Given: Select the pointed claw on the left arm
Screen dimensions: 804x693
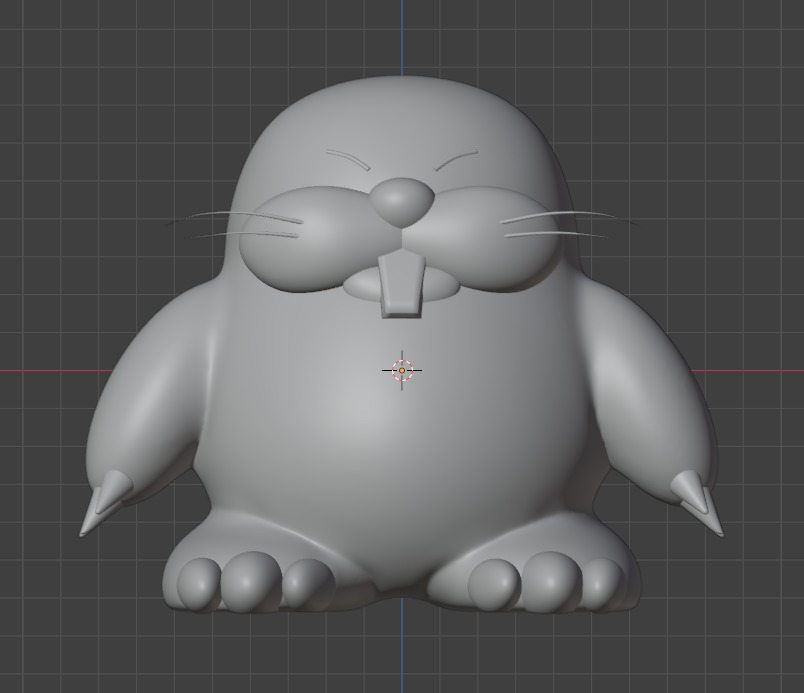Looking at the screenshot, I should (106, 502).
